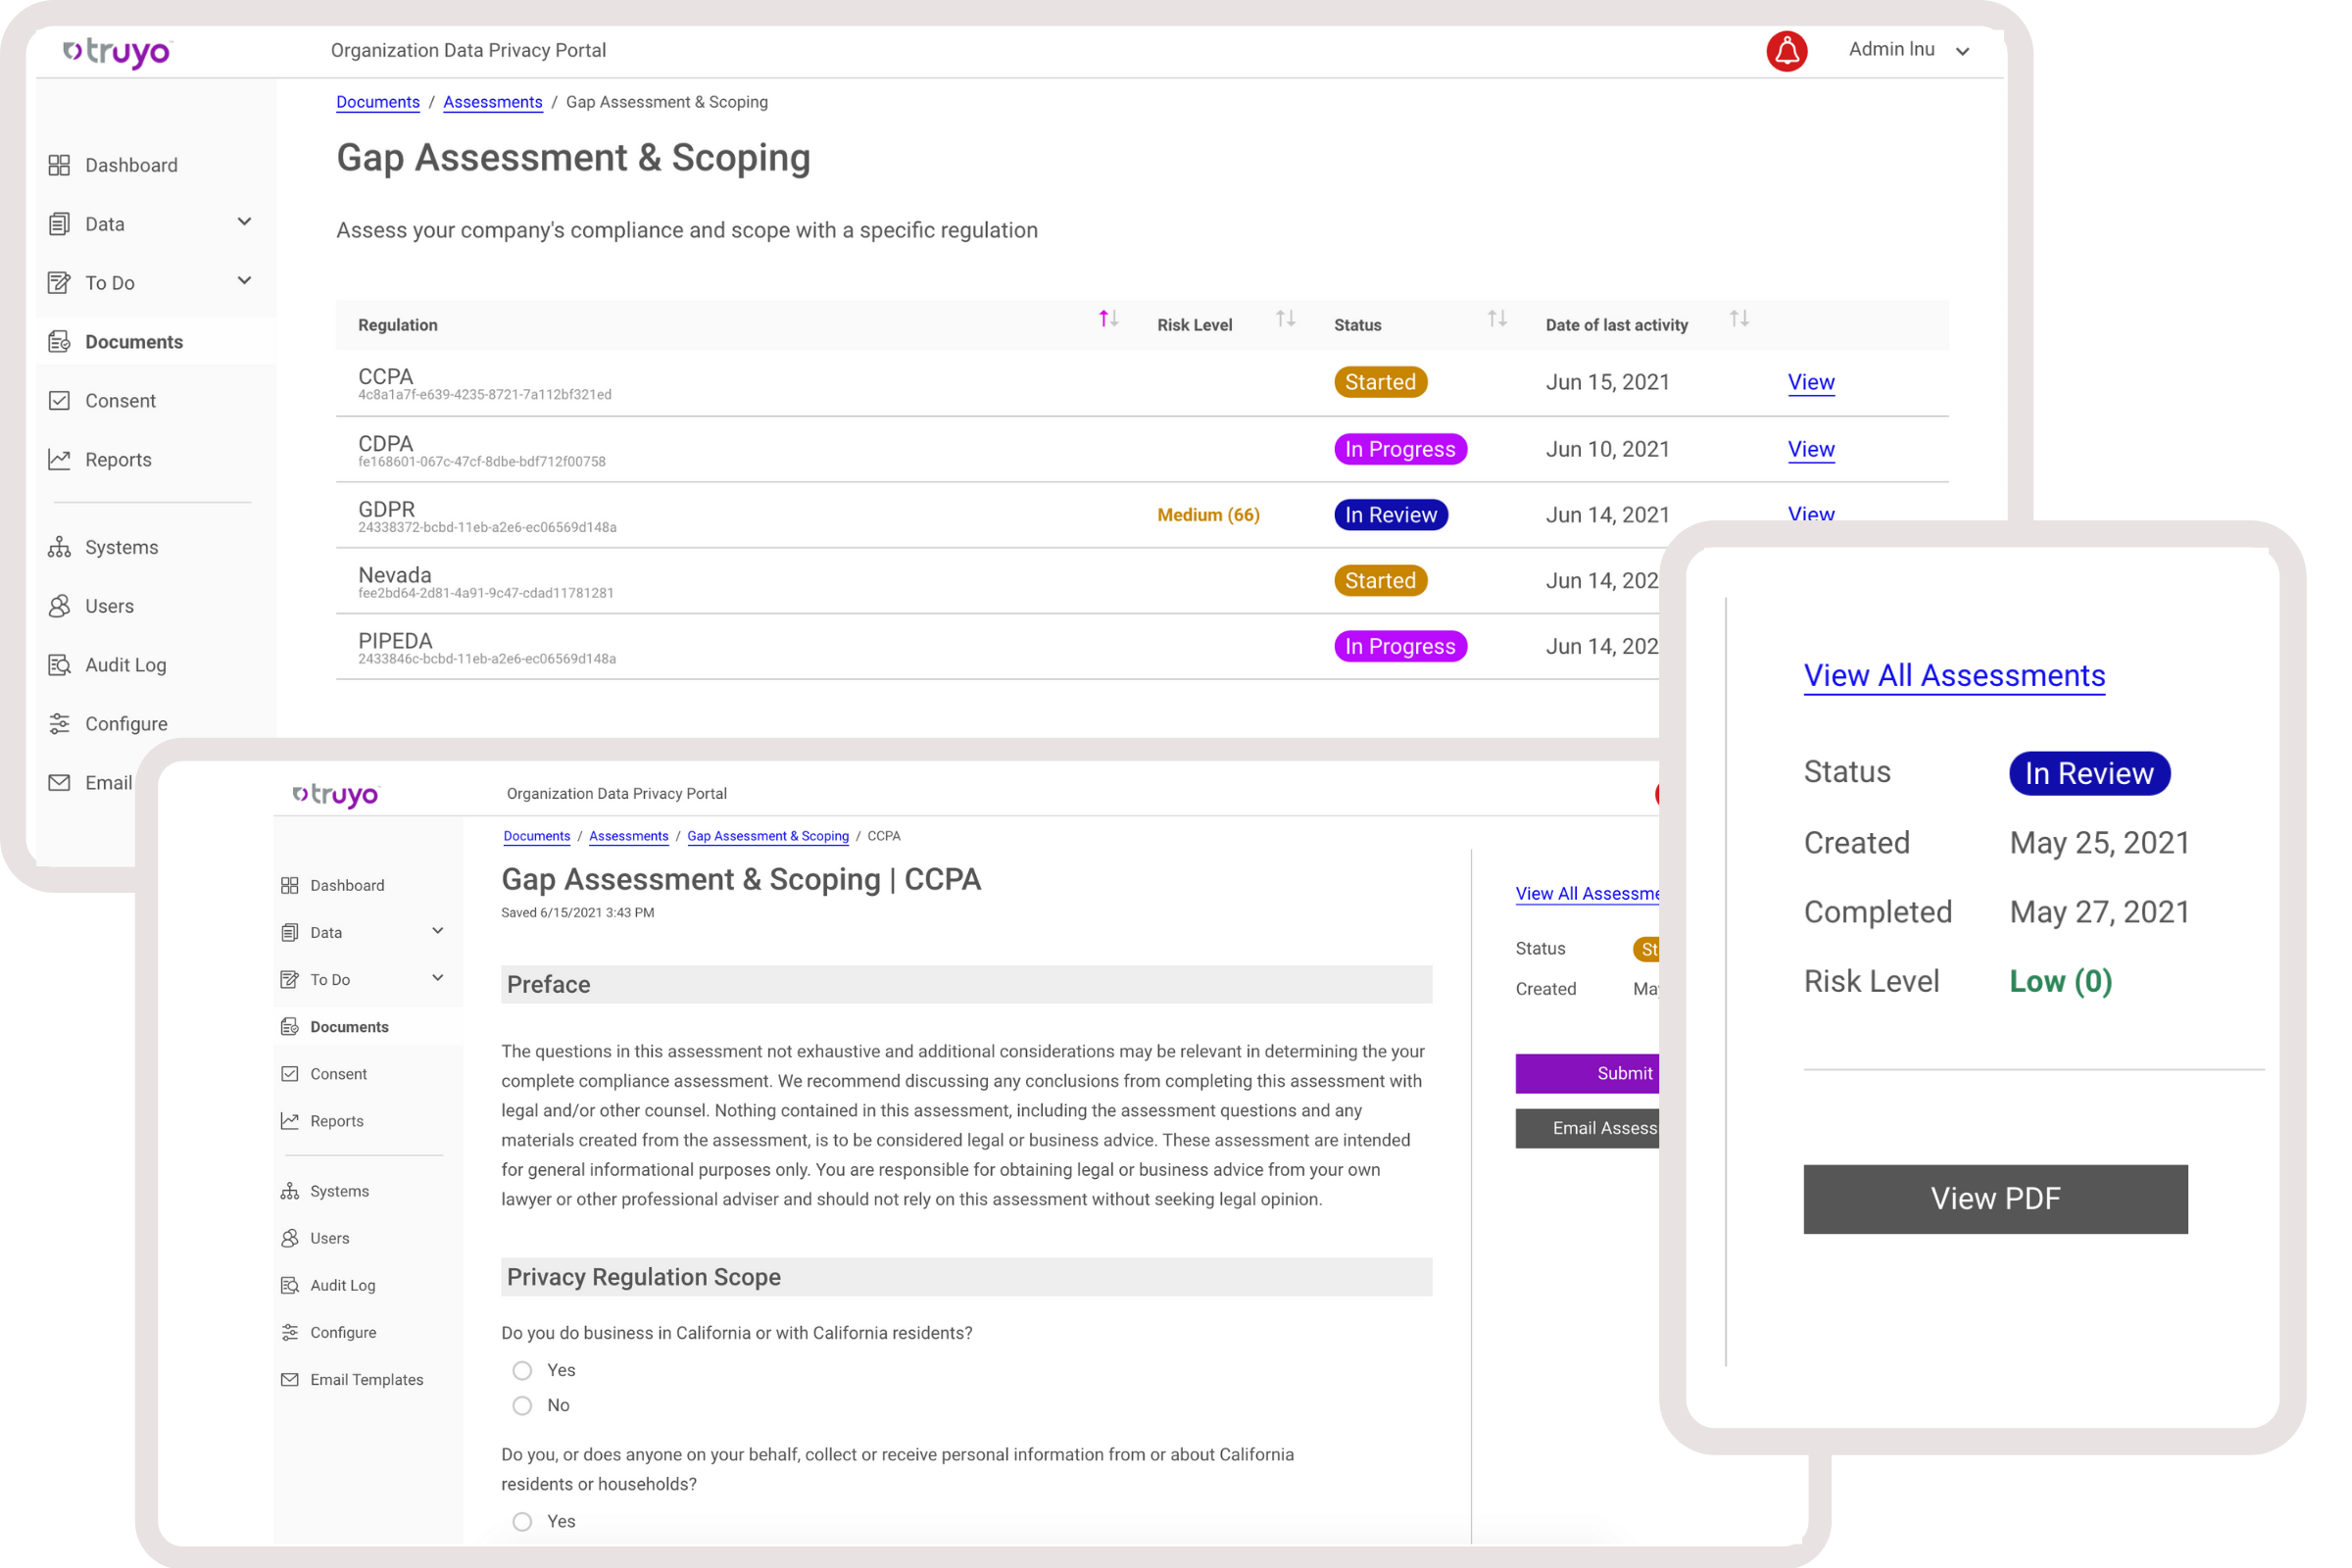Click the Assessments breadcrumb in the top window

click(x=493, y=102)
